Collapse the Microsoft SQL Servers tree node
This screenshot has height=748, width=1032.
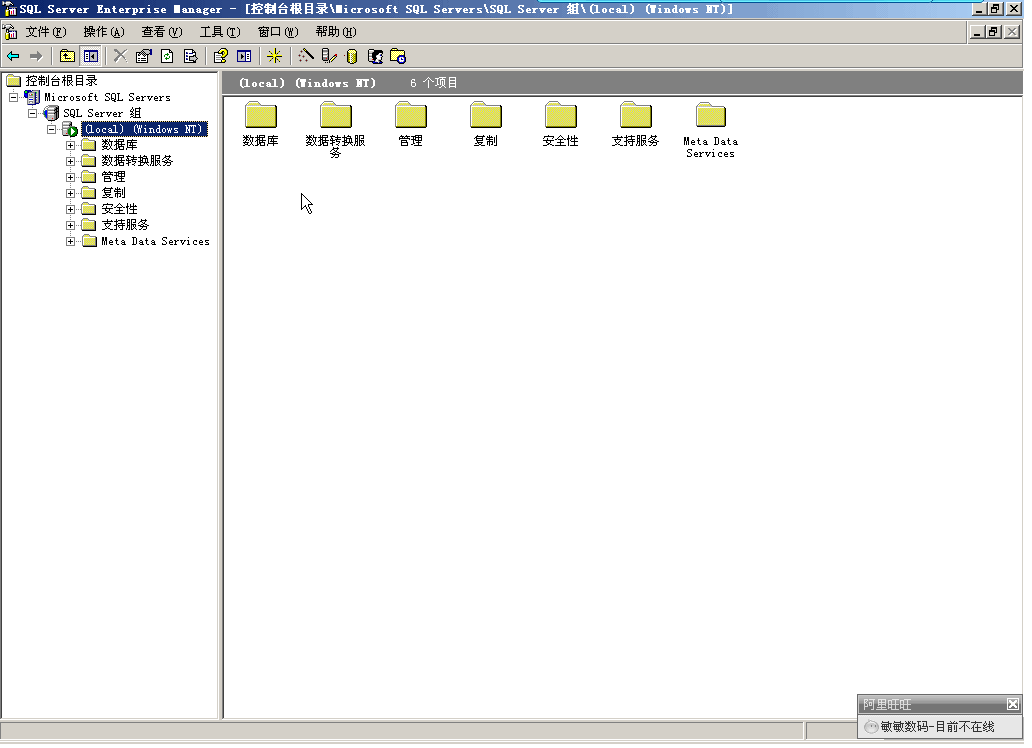point(13,97)
